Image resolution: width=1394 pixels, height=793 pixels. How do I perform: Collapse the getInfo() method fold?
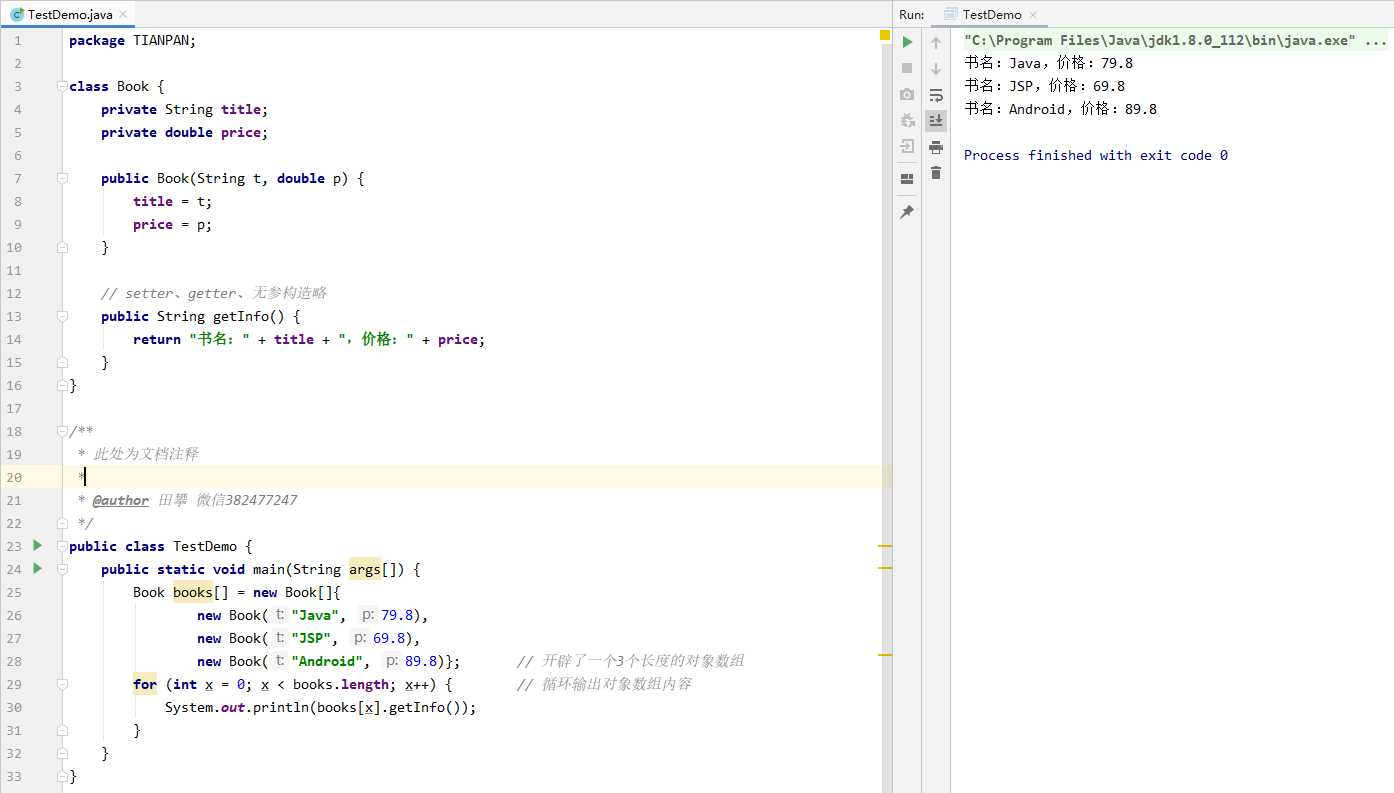pyautogui.click(x=62, y=316)
